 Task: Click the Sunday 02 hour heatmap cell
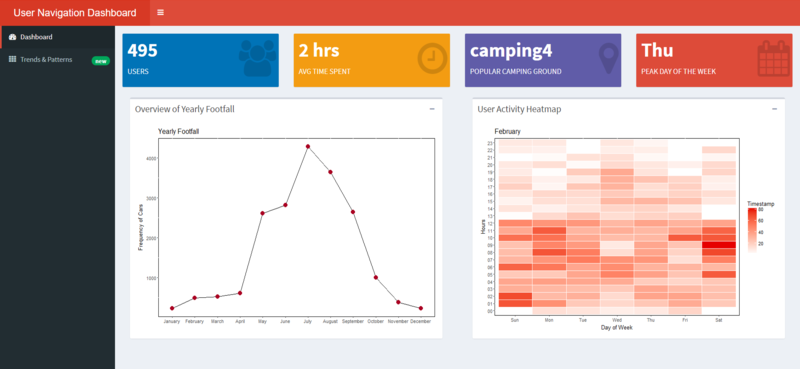coord(515,296)
